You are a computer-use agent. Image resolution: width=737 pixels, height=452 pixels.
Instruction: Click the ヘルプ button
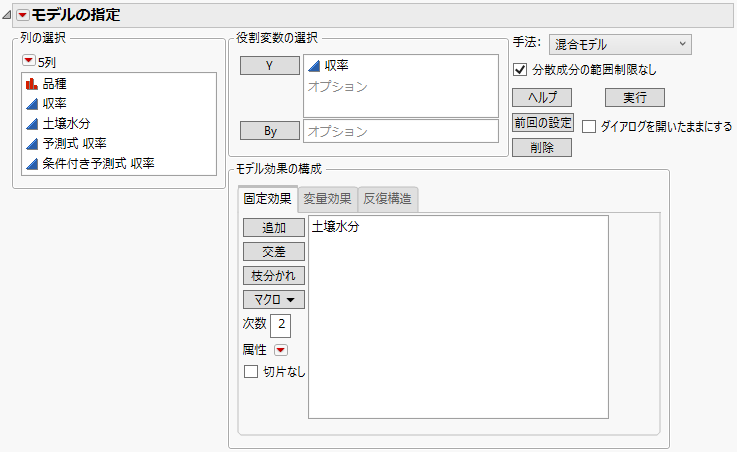pos(542,98)
